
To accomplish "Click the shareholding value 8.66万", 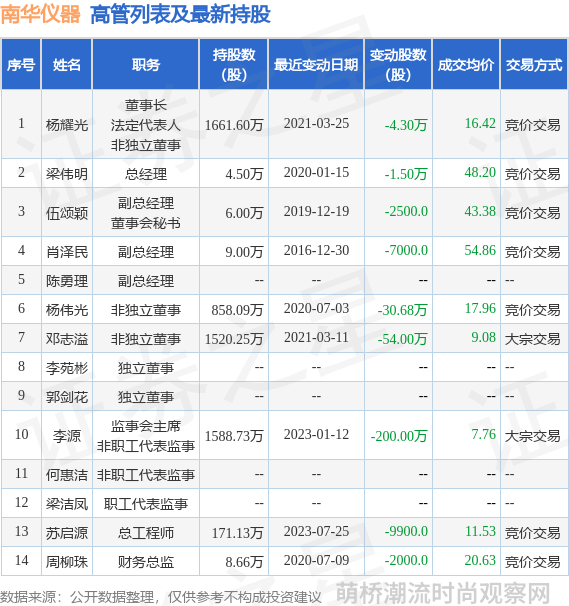I will point(244,562).
